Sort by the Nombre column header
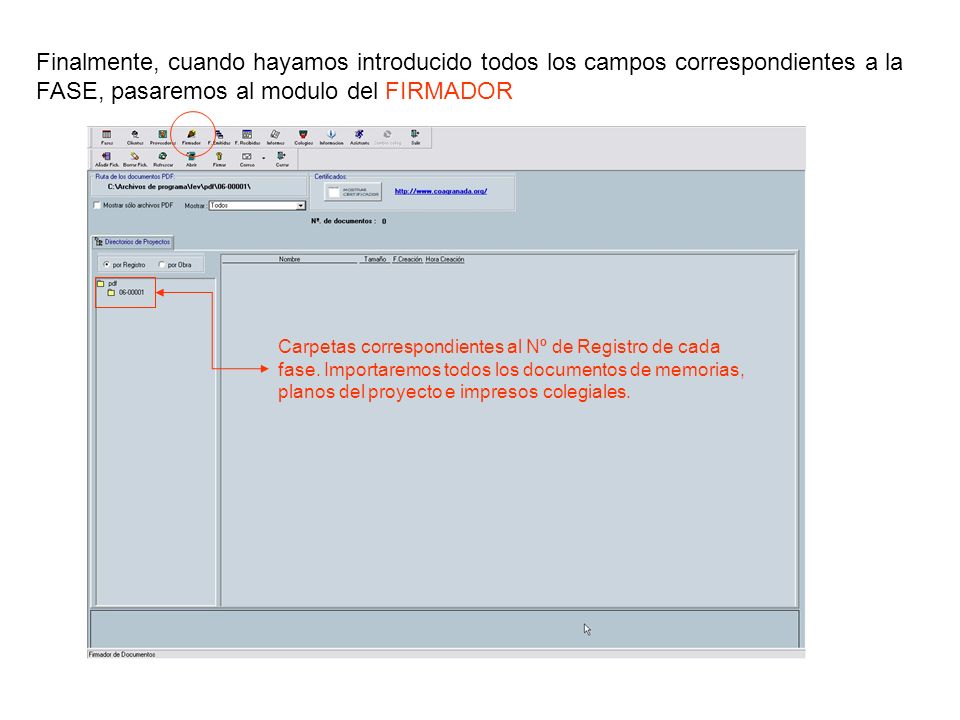This screenshot has height=720, width=960. (x=290, y=260)
